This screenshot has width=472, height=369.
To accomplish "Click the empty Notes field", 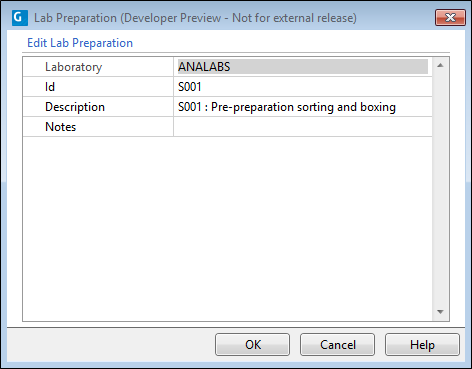I will click(x=303, y=127).
